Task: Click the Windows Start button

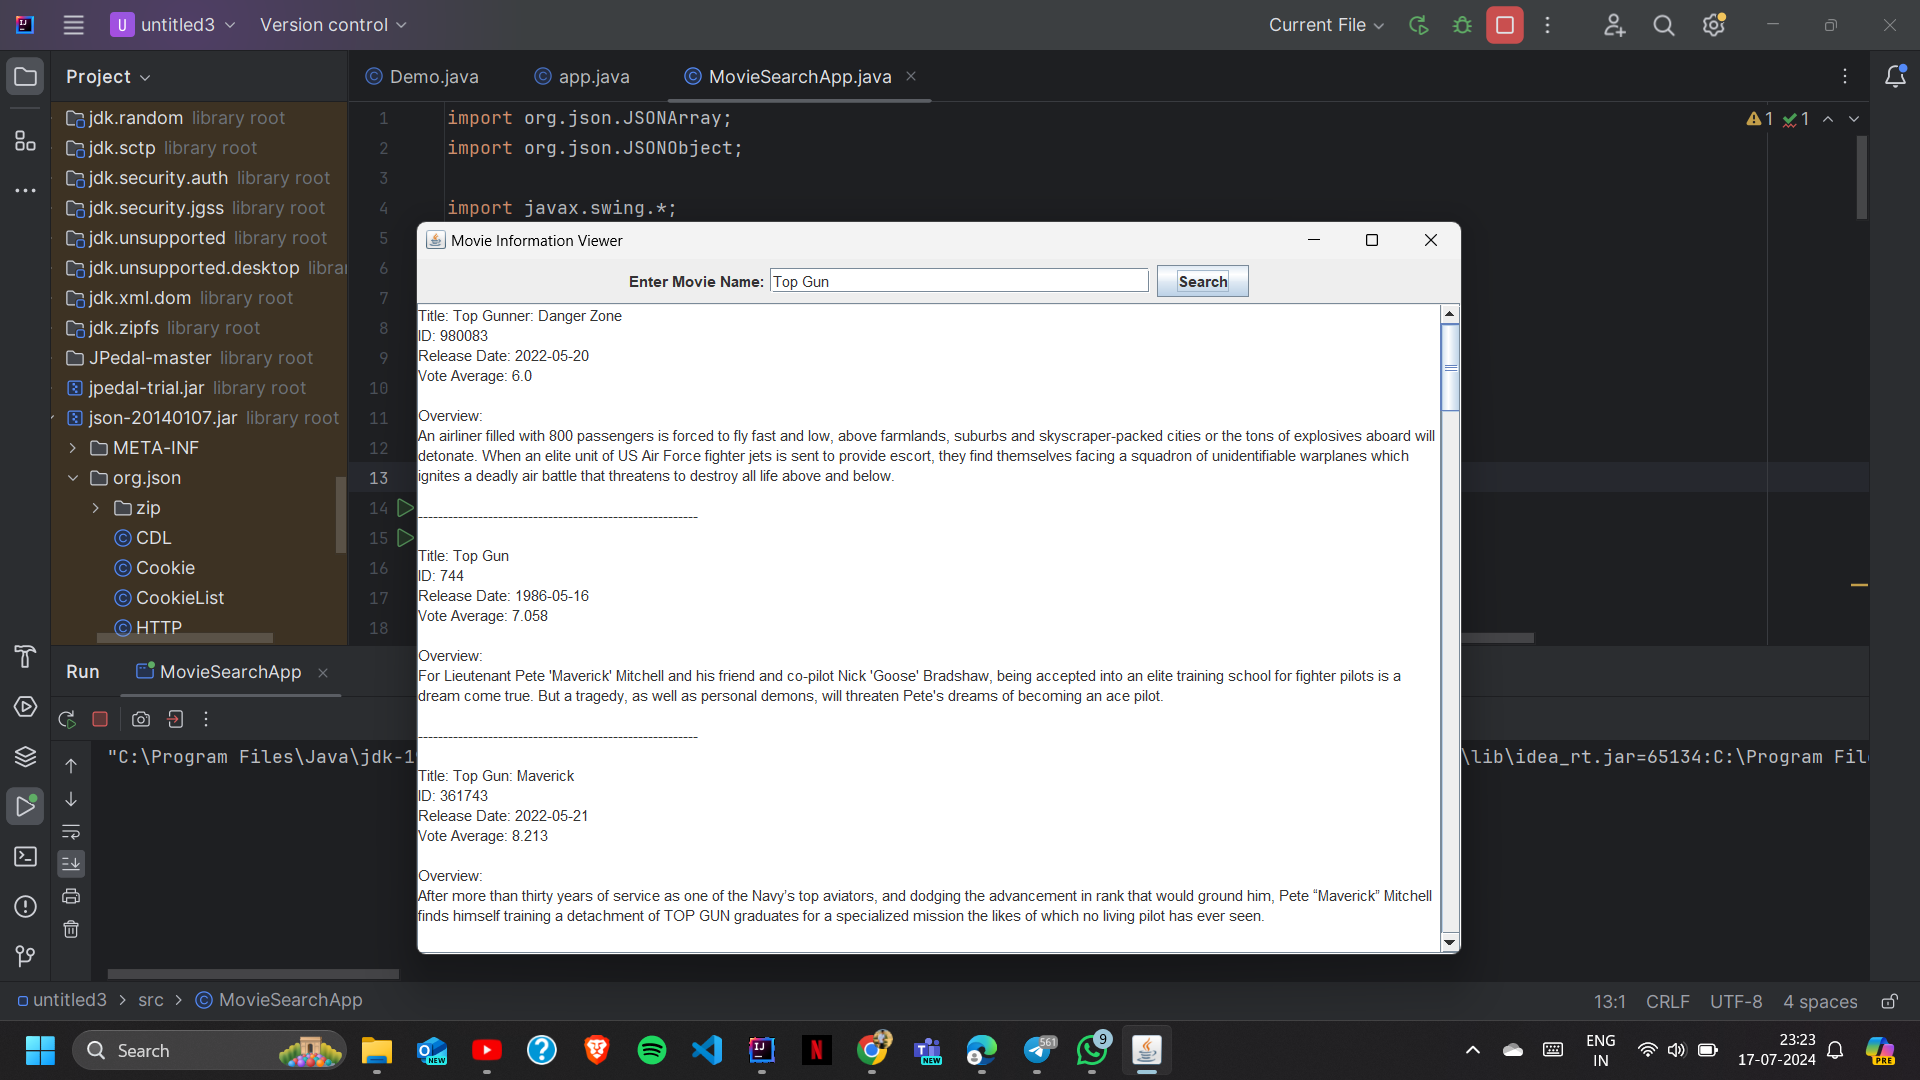Action: point(40,1050)
